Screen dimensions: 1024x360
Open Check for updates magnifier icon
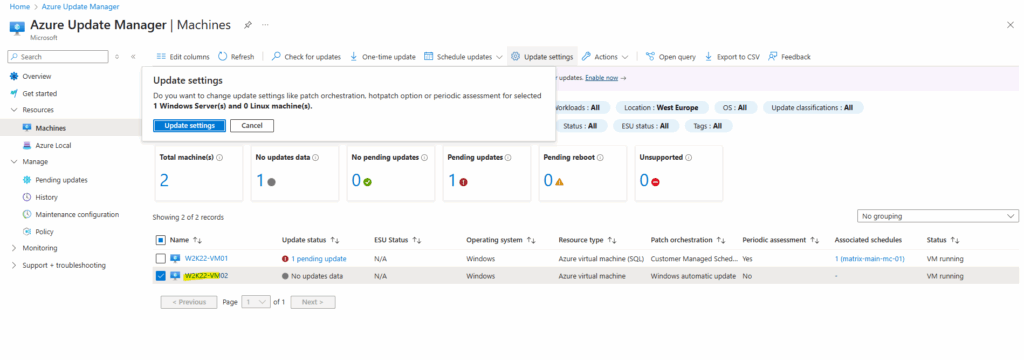276,57
